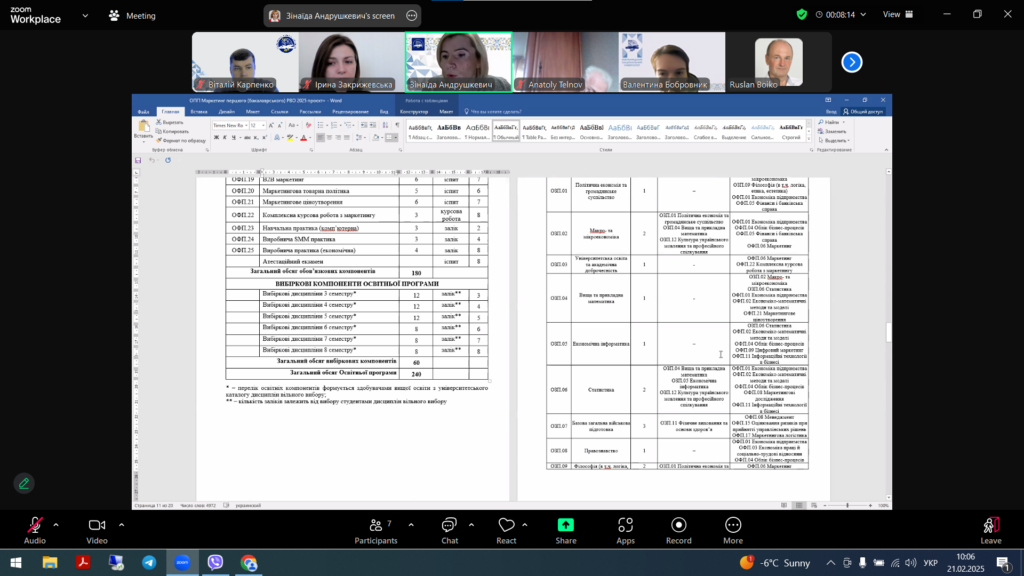Screen dimensions: 1024x576
Task: Click Заменить replace button
Action: (831, 131)
